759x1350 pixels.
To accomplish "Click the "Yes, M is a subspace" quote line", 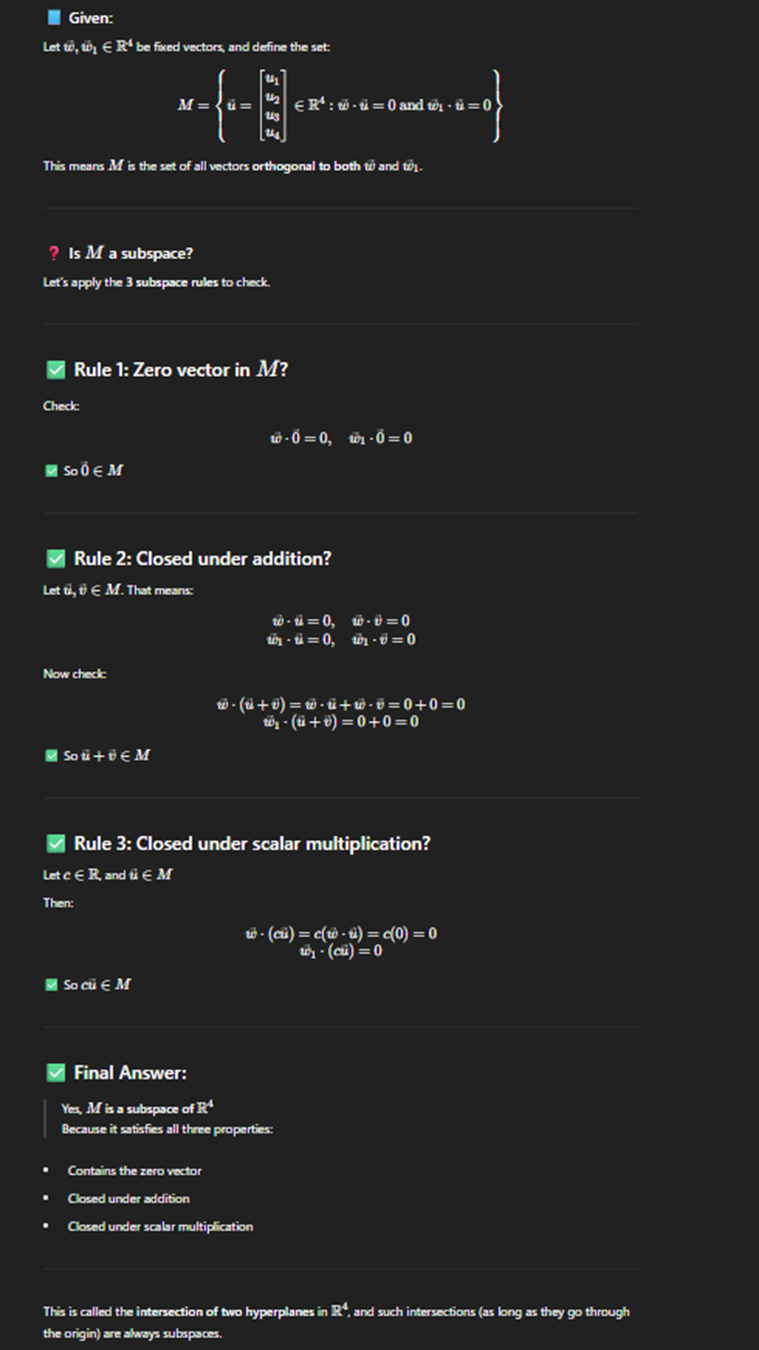I will click(x=138, y=1107).
